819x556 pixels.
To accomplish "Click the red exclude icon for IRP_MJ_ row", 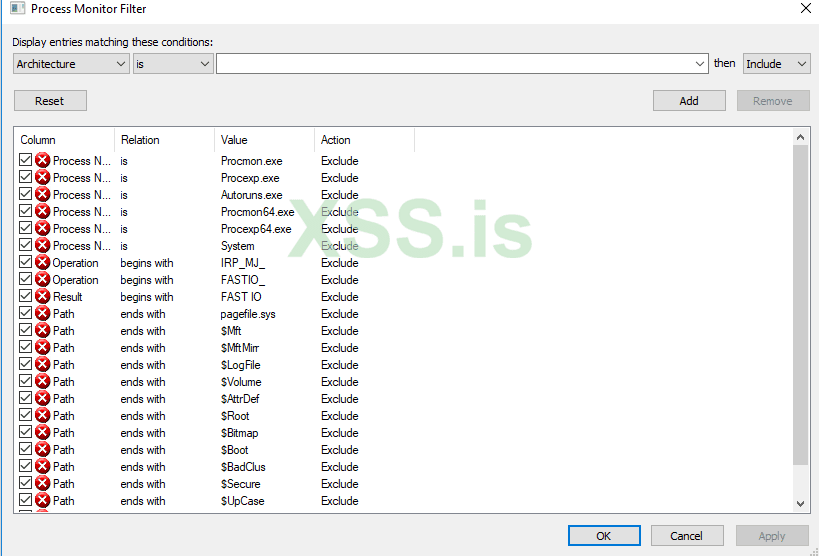I will 42,262.
